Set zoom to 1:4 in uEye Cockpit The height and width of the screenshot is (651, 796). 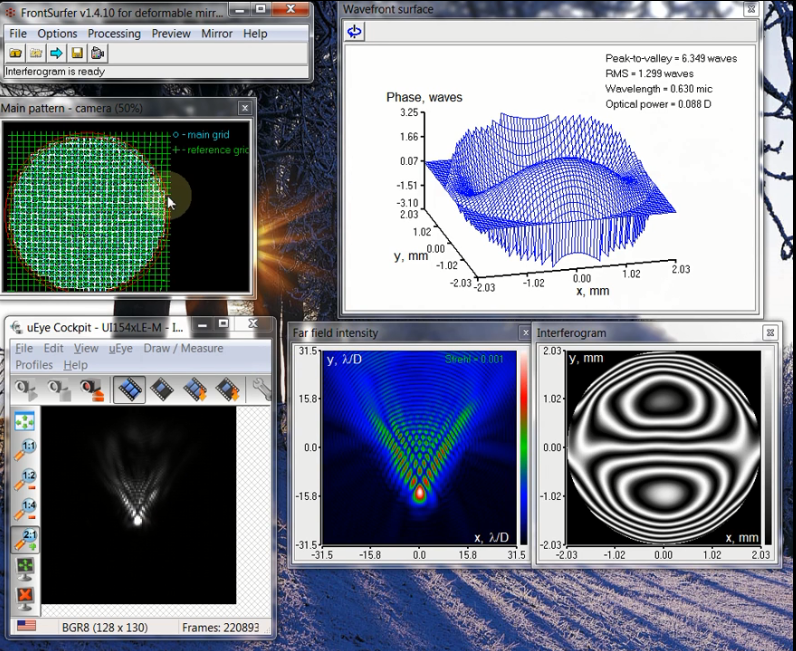[24, 509]
